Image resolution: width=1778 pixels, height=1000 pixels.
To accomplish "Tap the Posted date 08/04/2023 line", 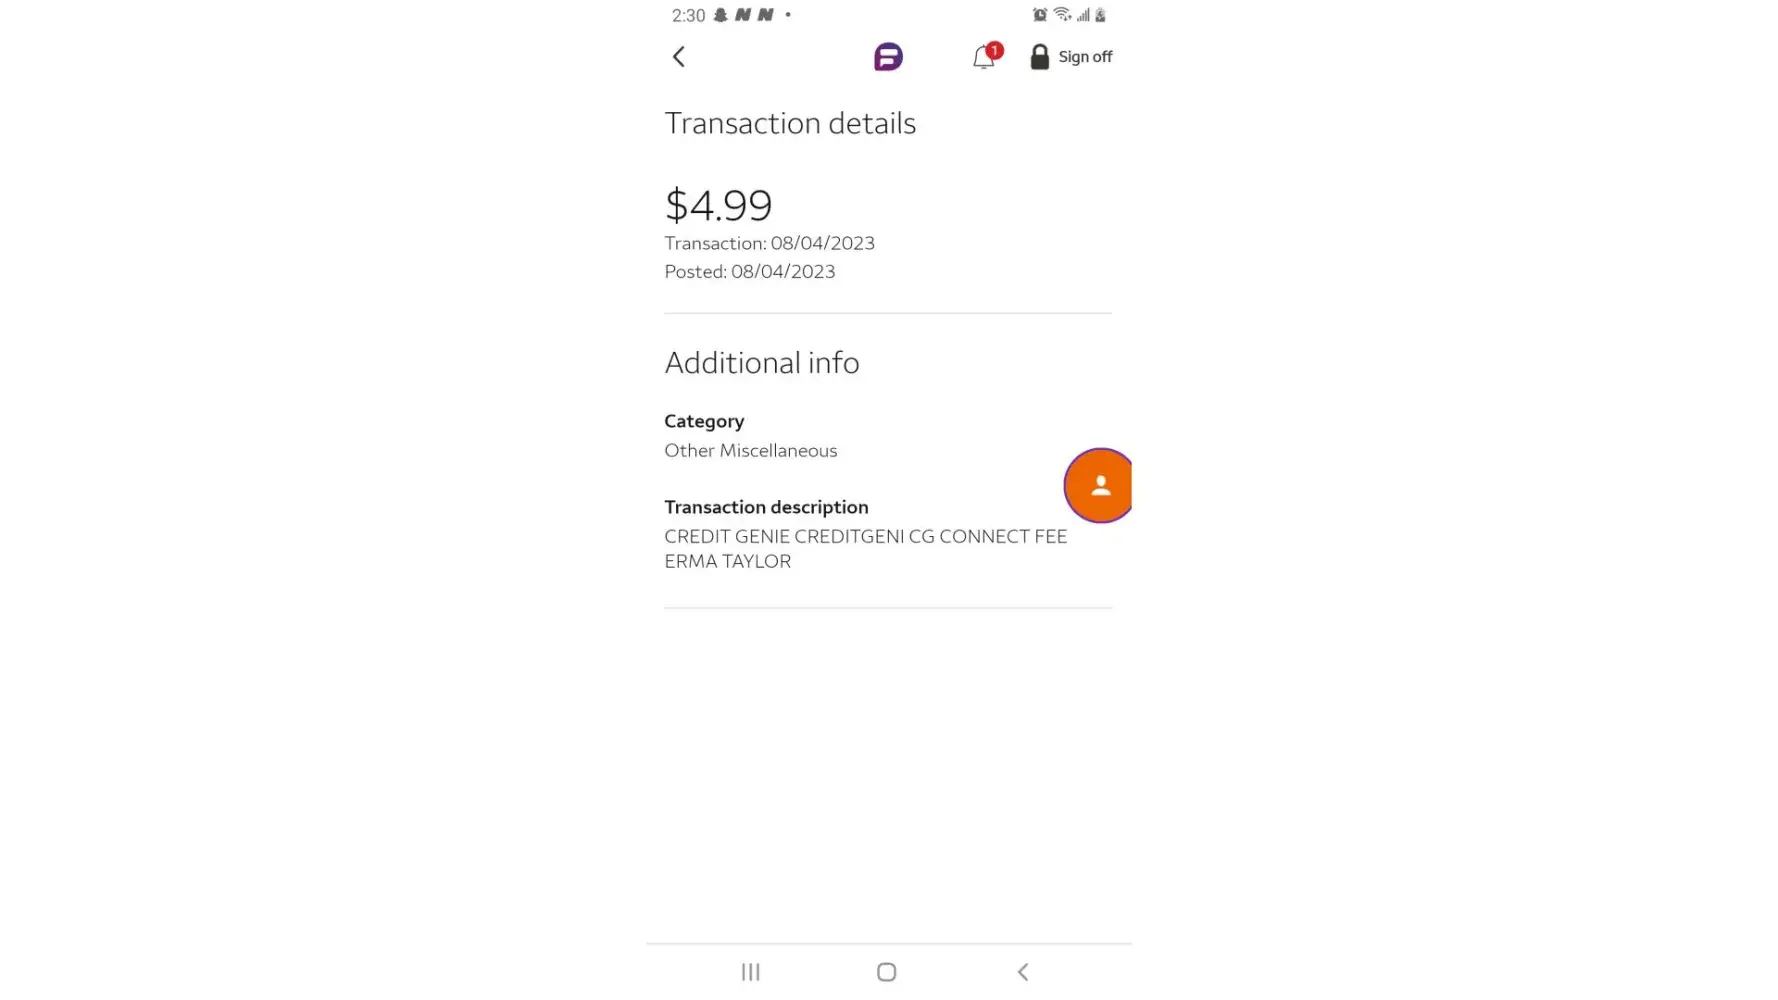I will pos(749,272).
